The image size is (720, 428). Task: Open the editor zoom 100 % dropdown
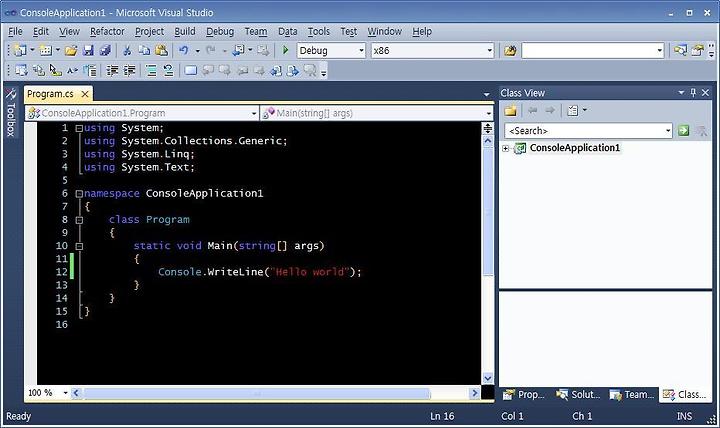pos(66,393)
